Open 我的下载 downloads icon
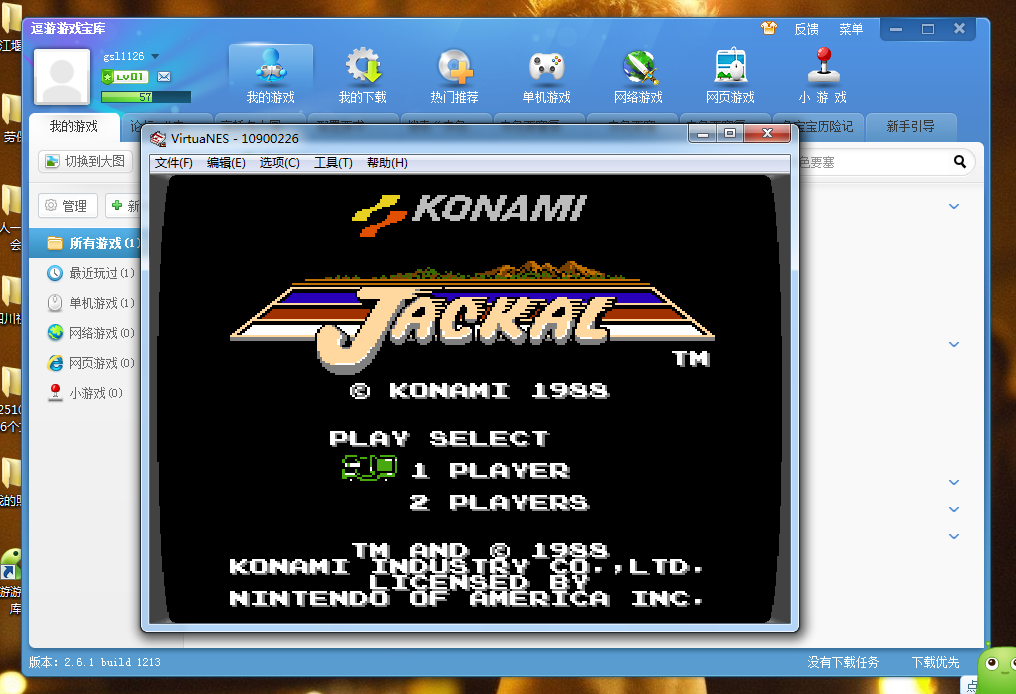Viewport: 1016px width, 694px height. coord(362,76)
